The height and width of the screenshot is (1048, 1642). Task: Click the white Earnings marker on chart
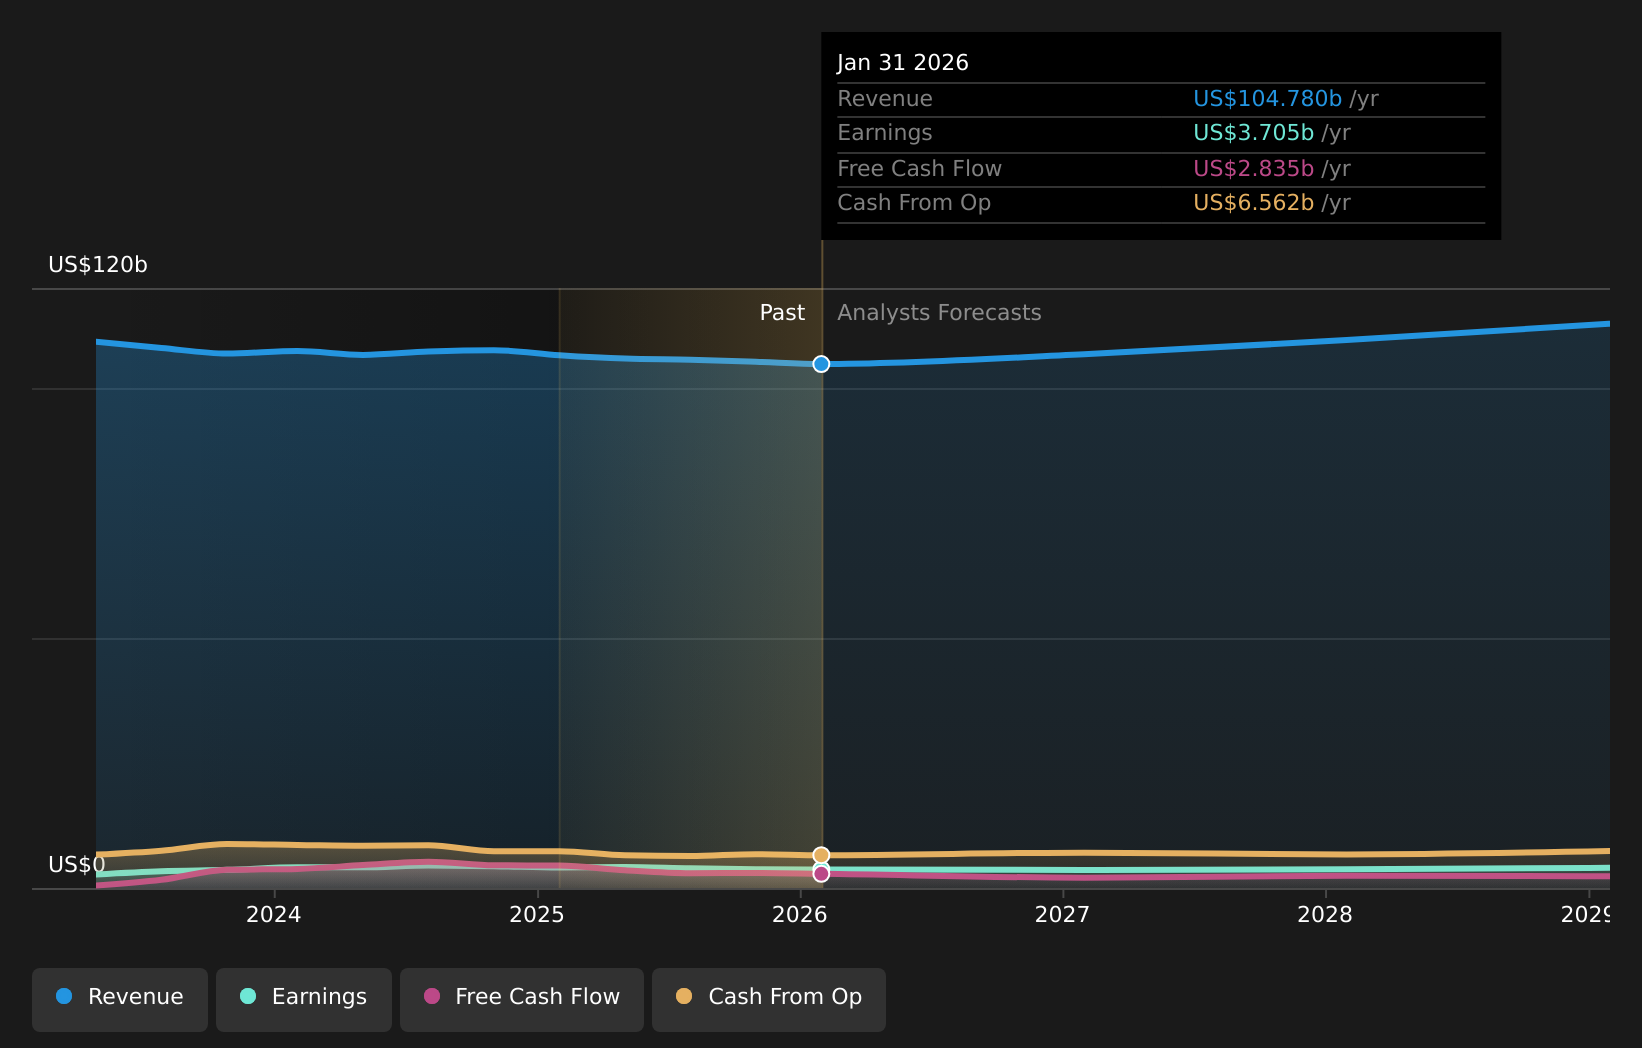[821, 866]
